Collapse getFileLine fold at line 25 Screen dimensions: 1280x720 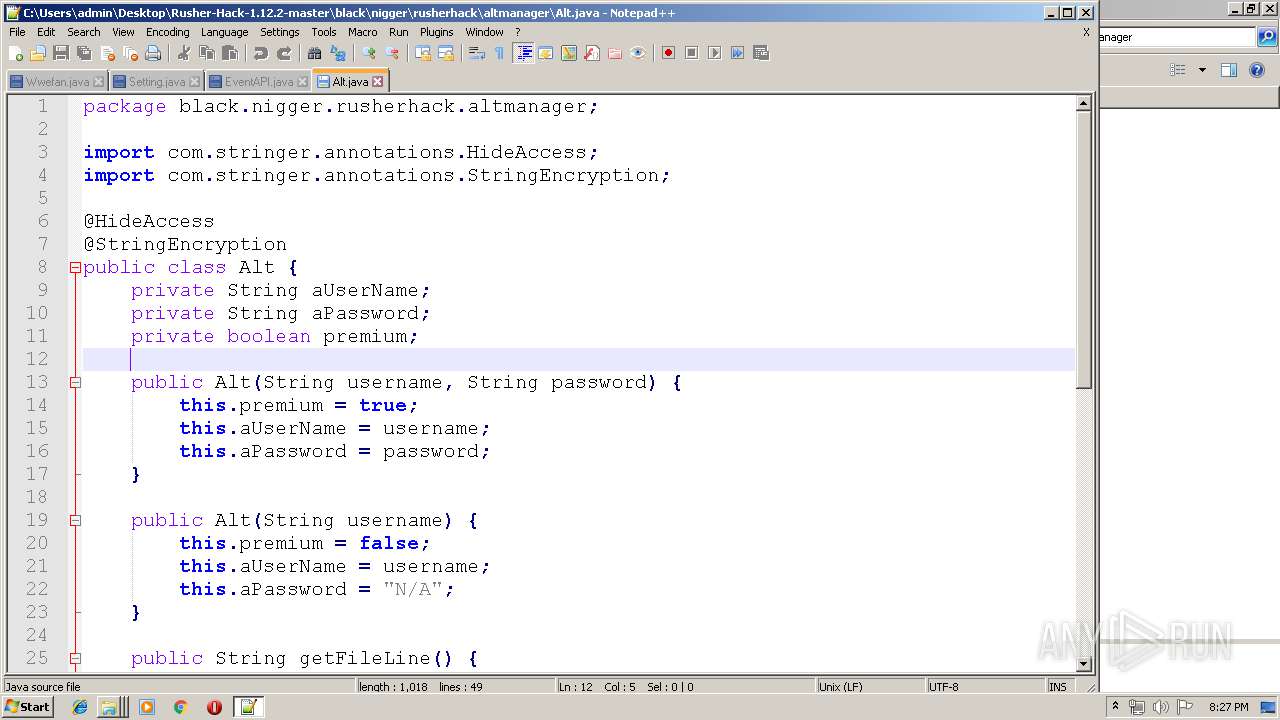(x=75, y=659)
